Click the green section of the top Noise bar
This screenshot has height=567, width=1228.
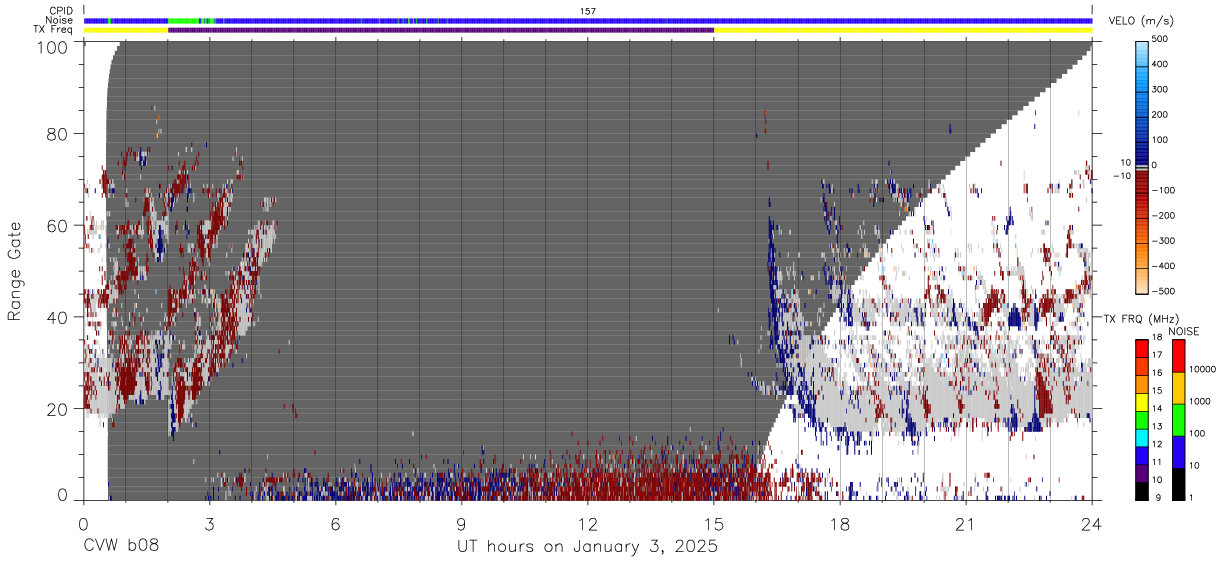click(x=182, y=20)
